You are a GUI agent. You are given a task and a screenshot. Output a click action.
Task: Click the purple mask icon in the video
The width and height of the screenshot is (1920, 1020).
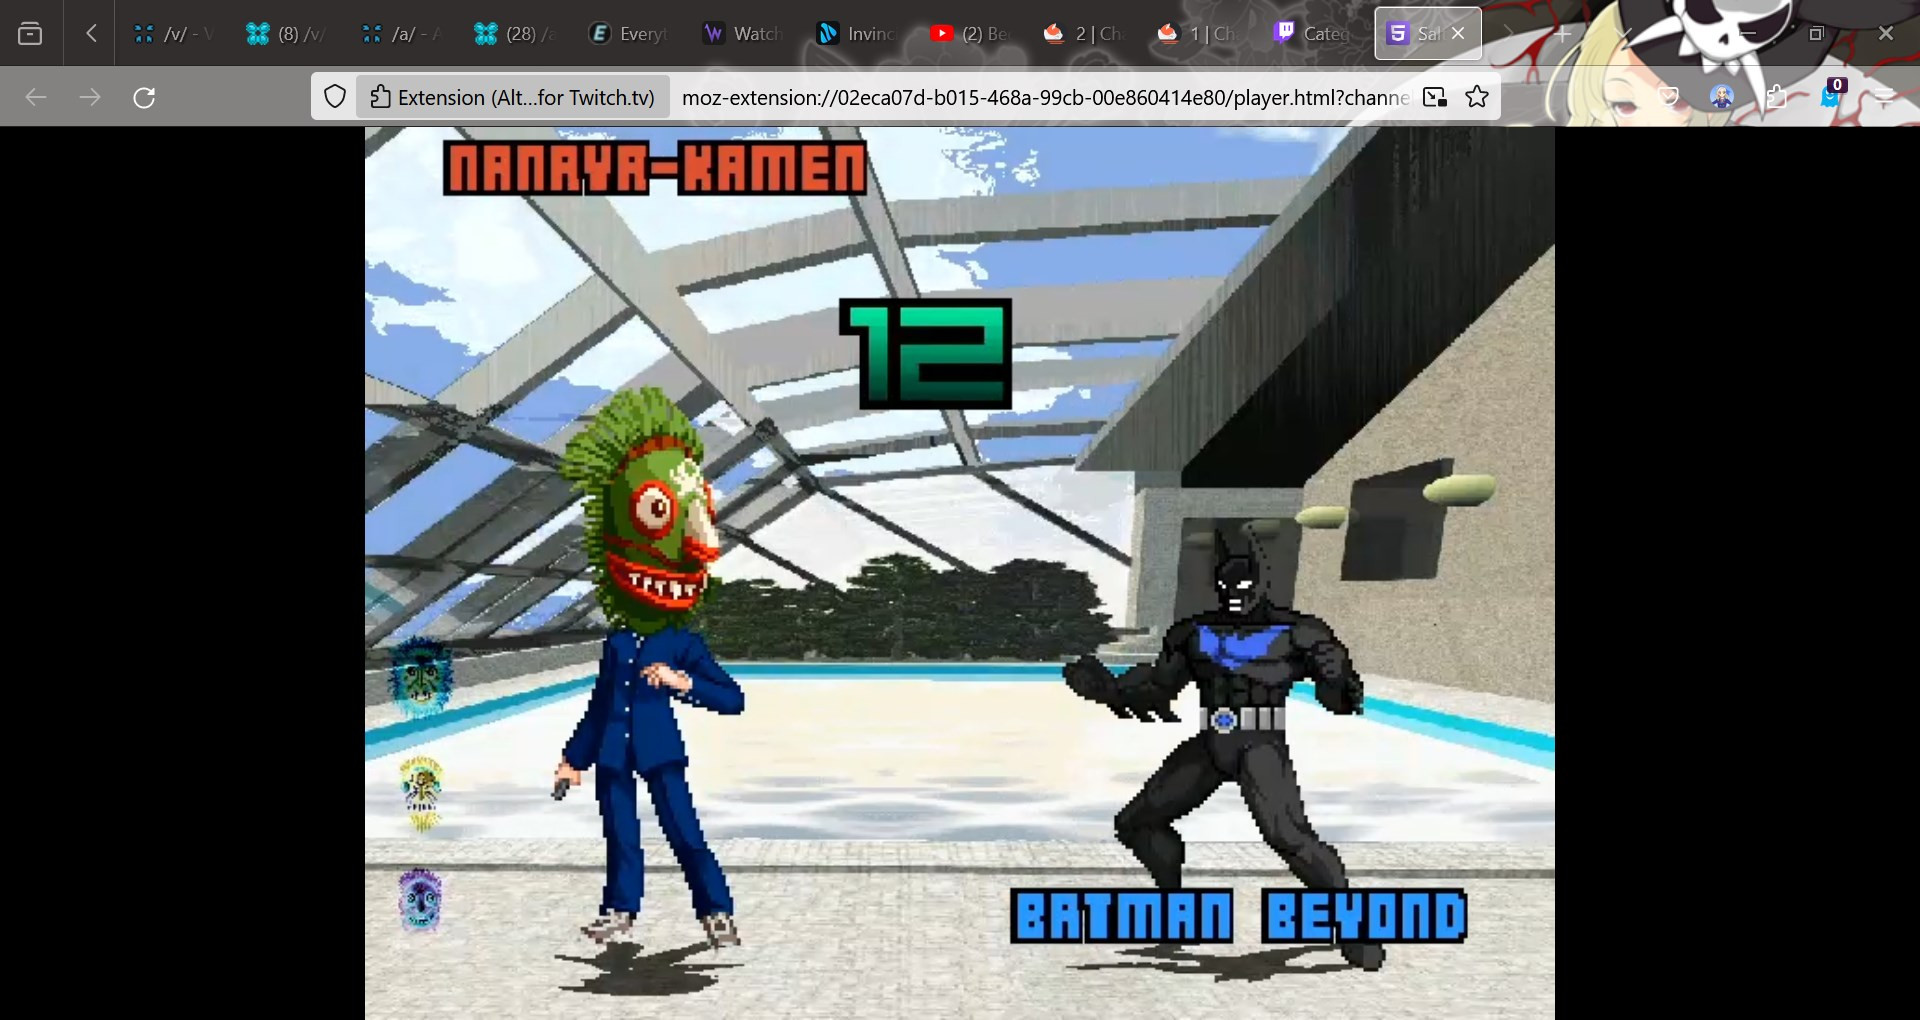420,899
